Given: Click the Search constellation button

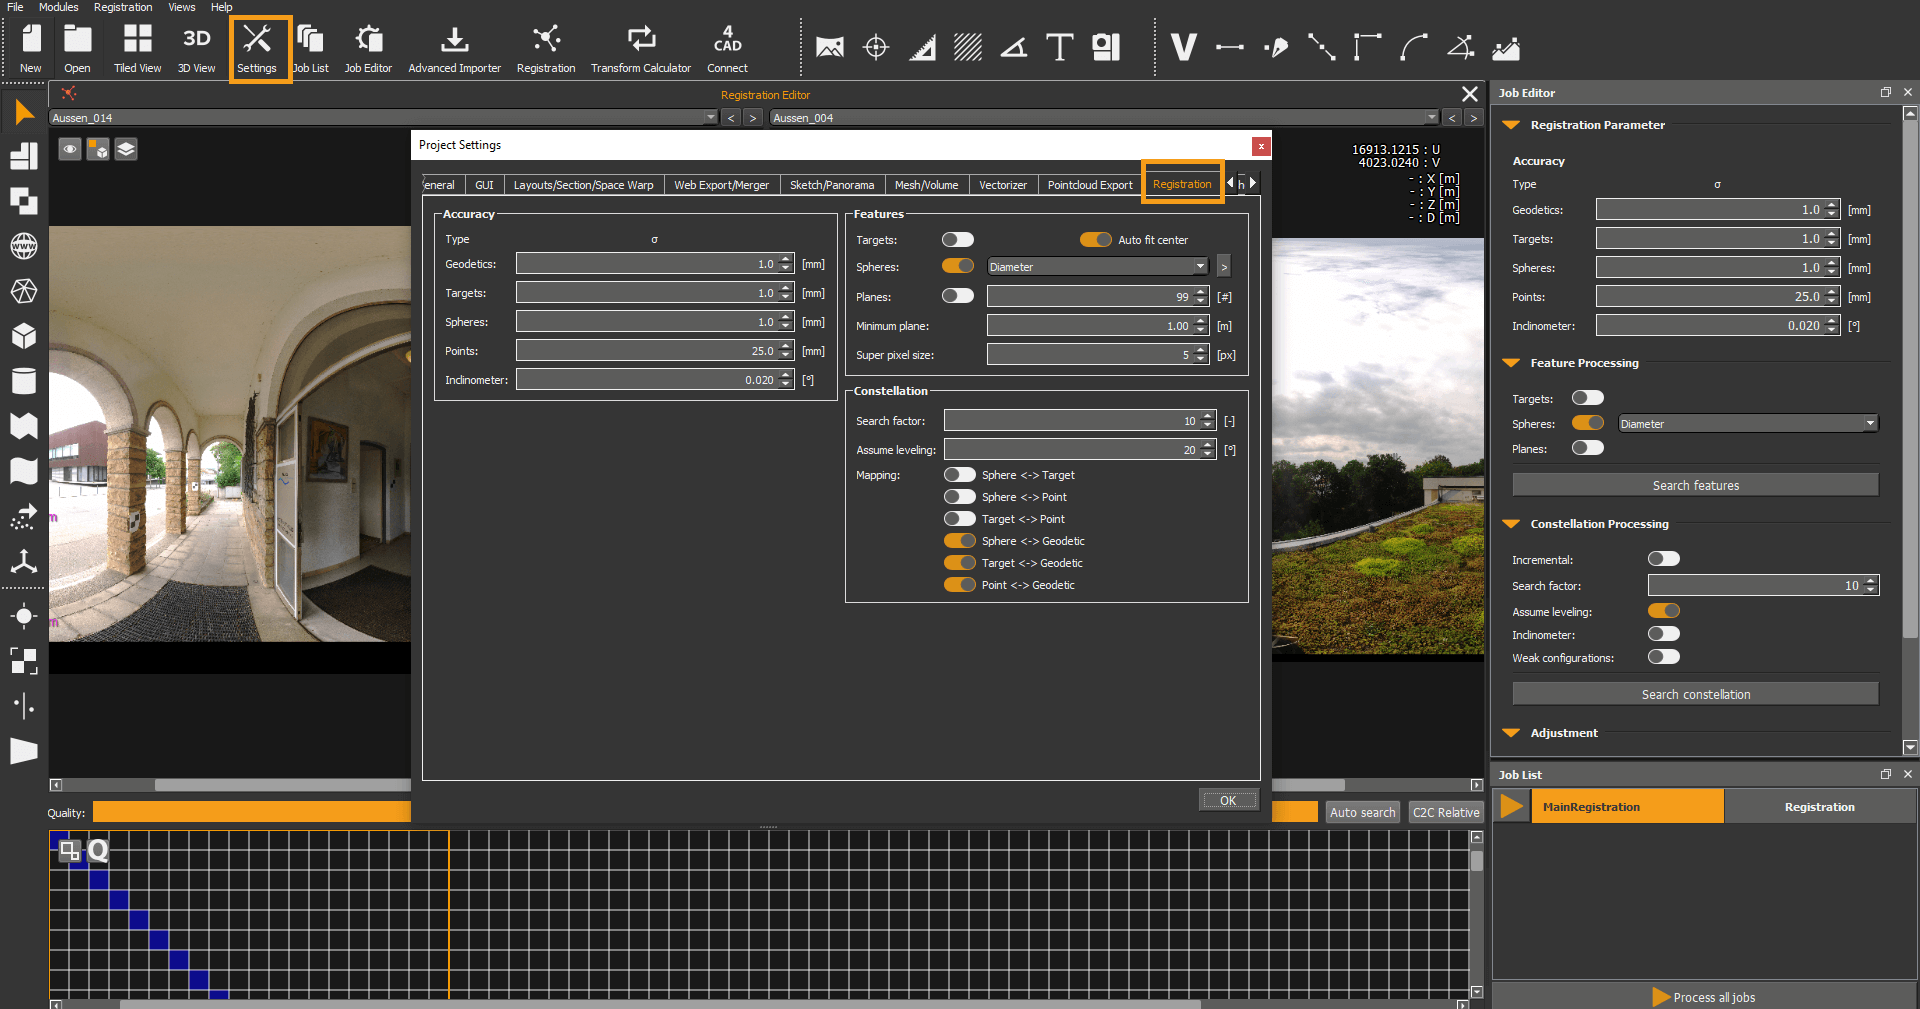Looking at the screenshot, I should (1694, 693).
